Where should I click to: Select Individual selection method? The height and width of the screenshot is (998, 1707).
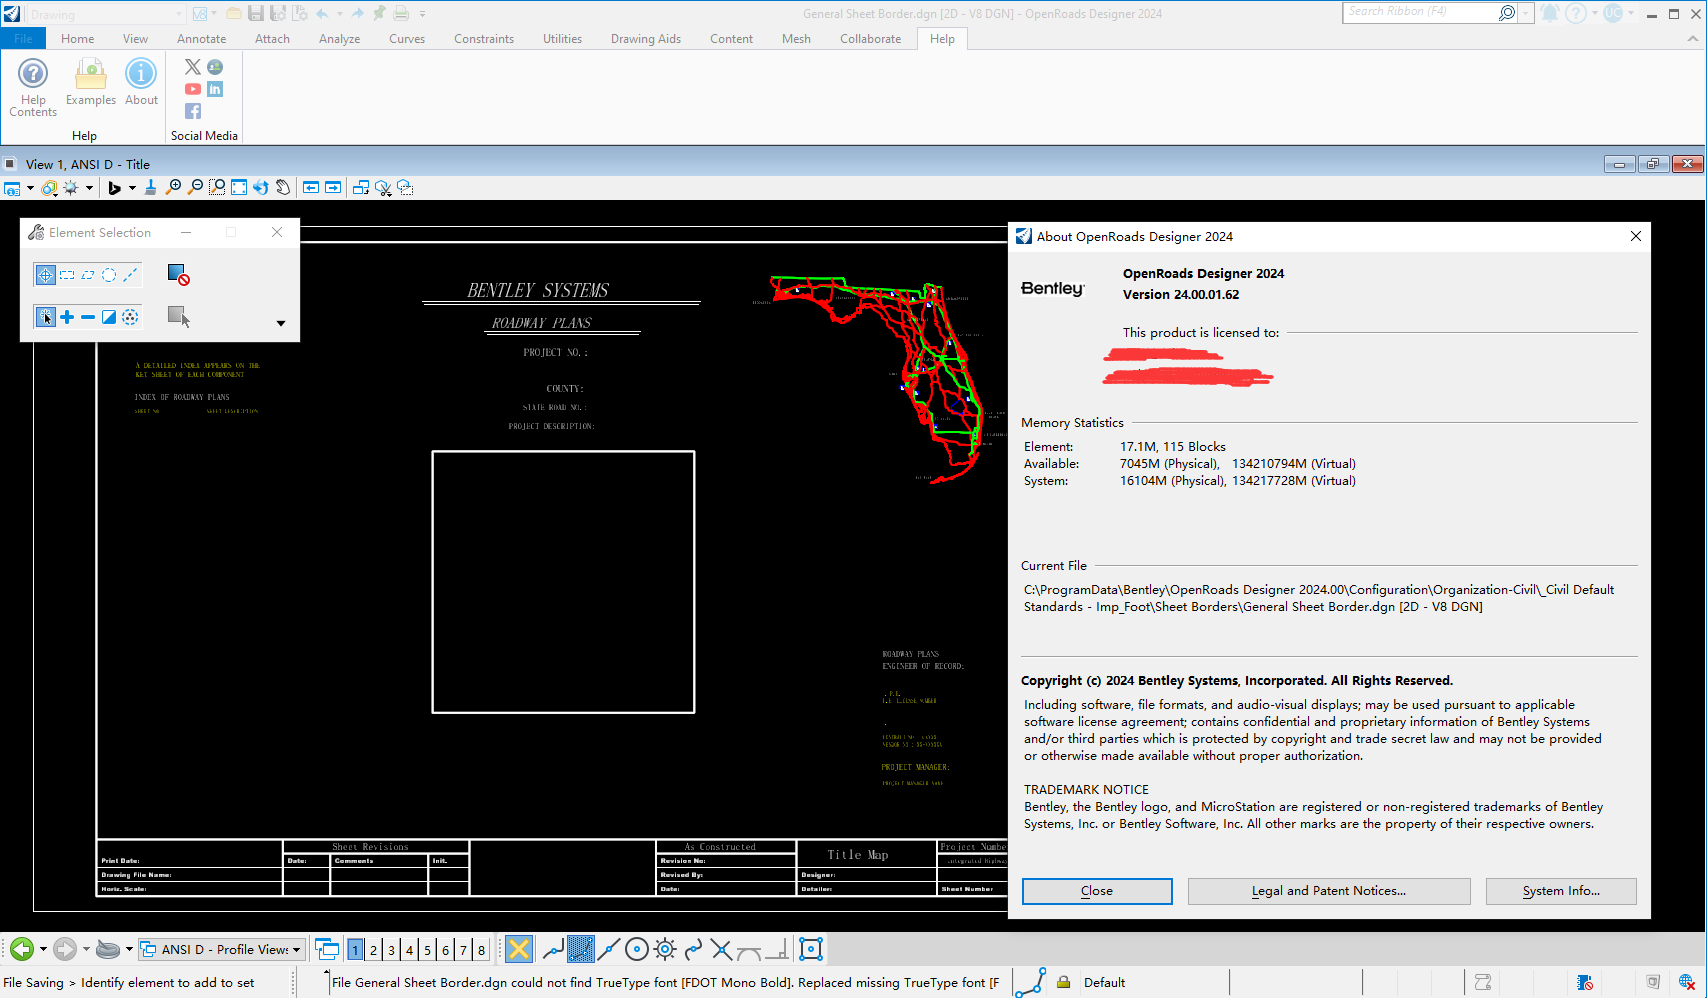click(x=45, y=275)
